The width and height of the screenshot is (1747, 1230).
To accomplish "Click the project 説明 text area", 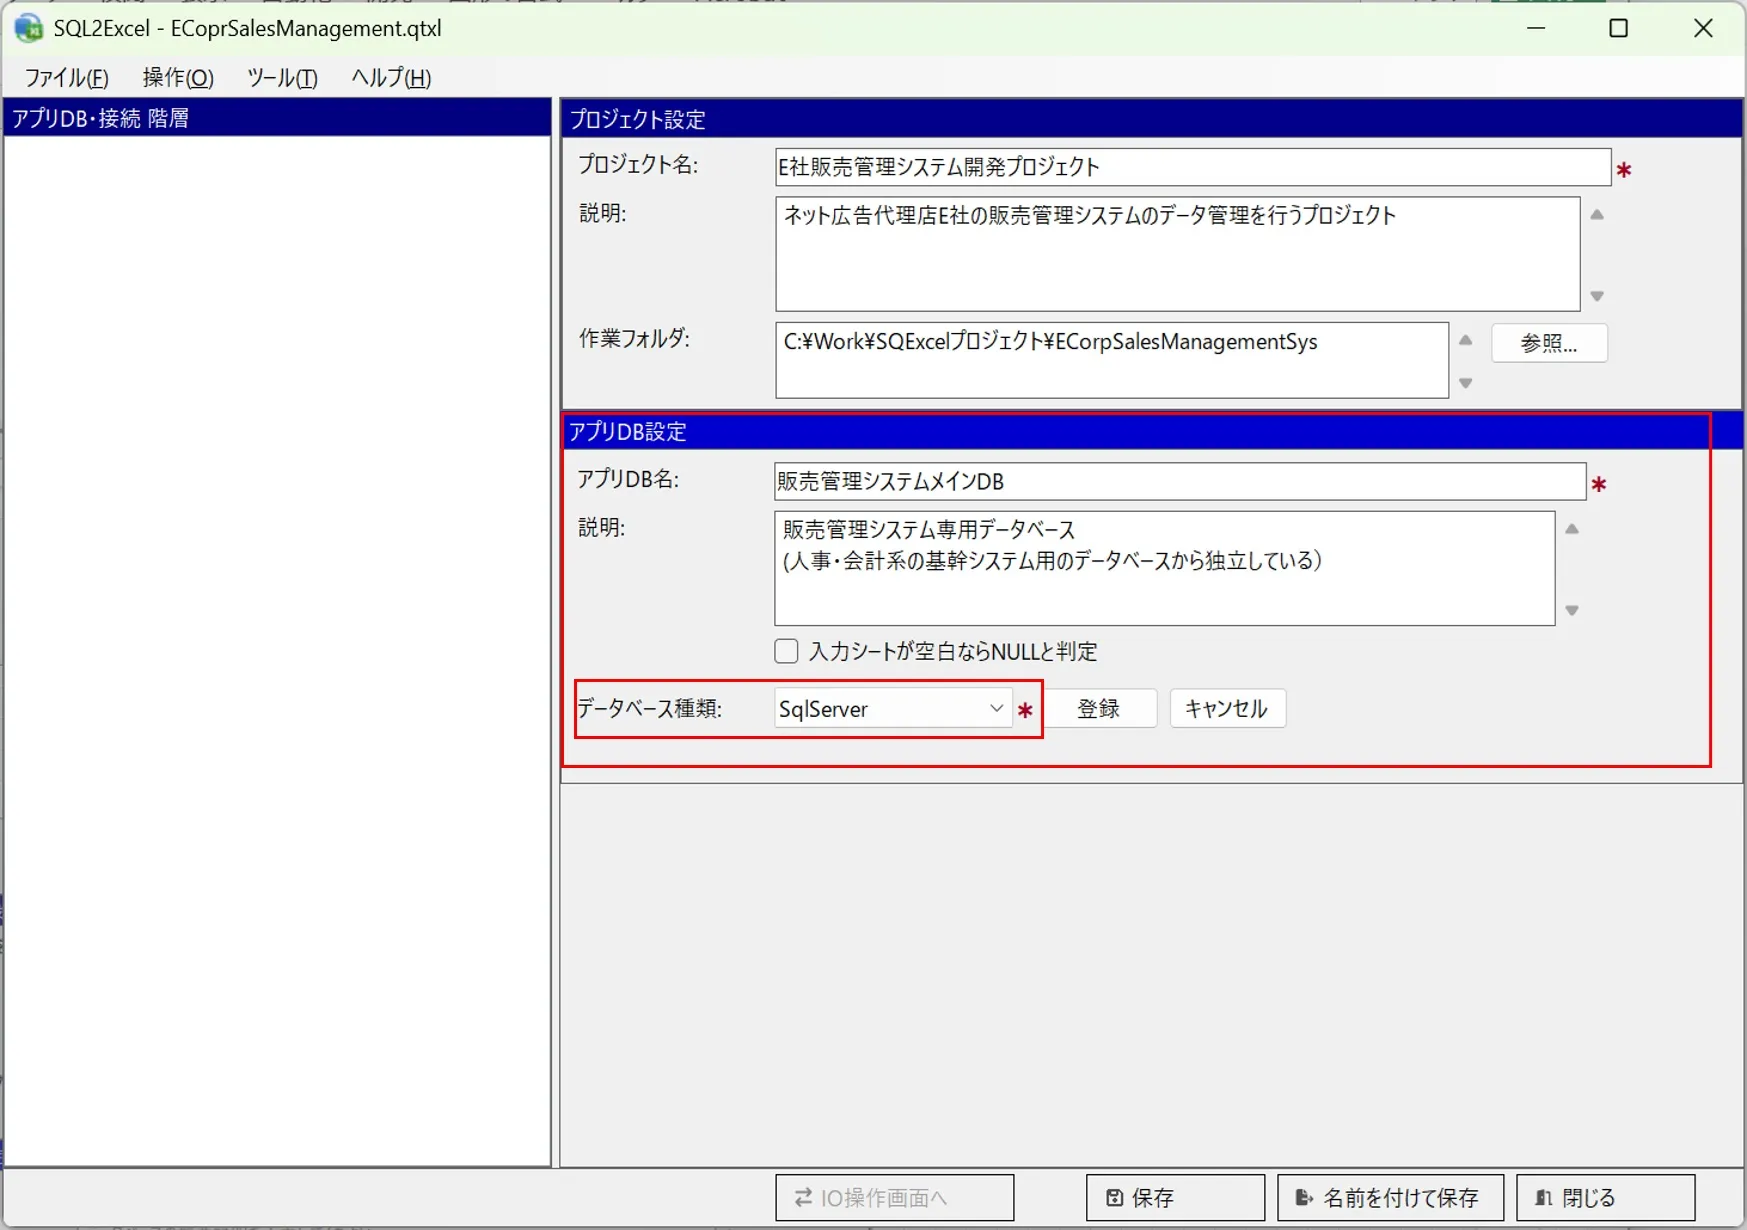I will point(1177,254).
